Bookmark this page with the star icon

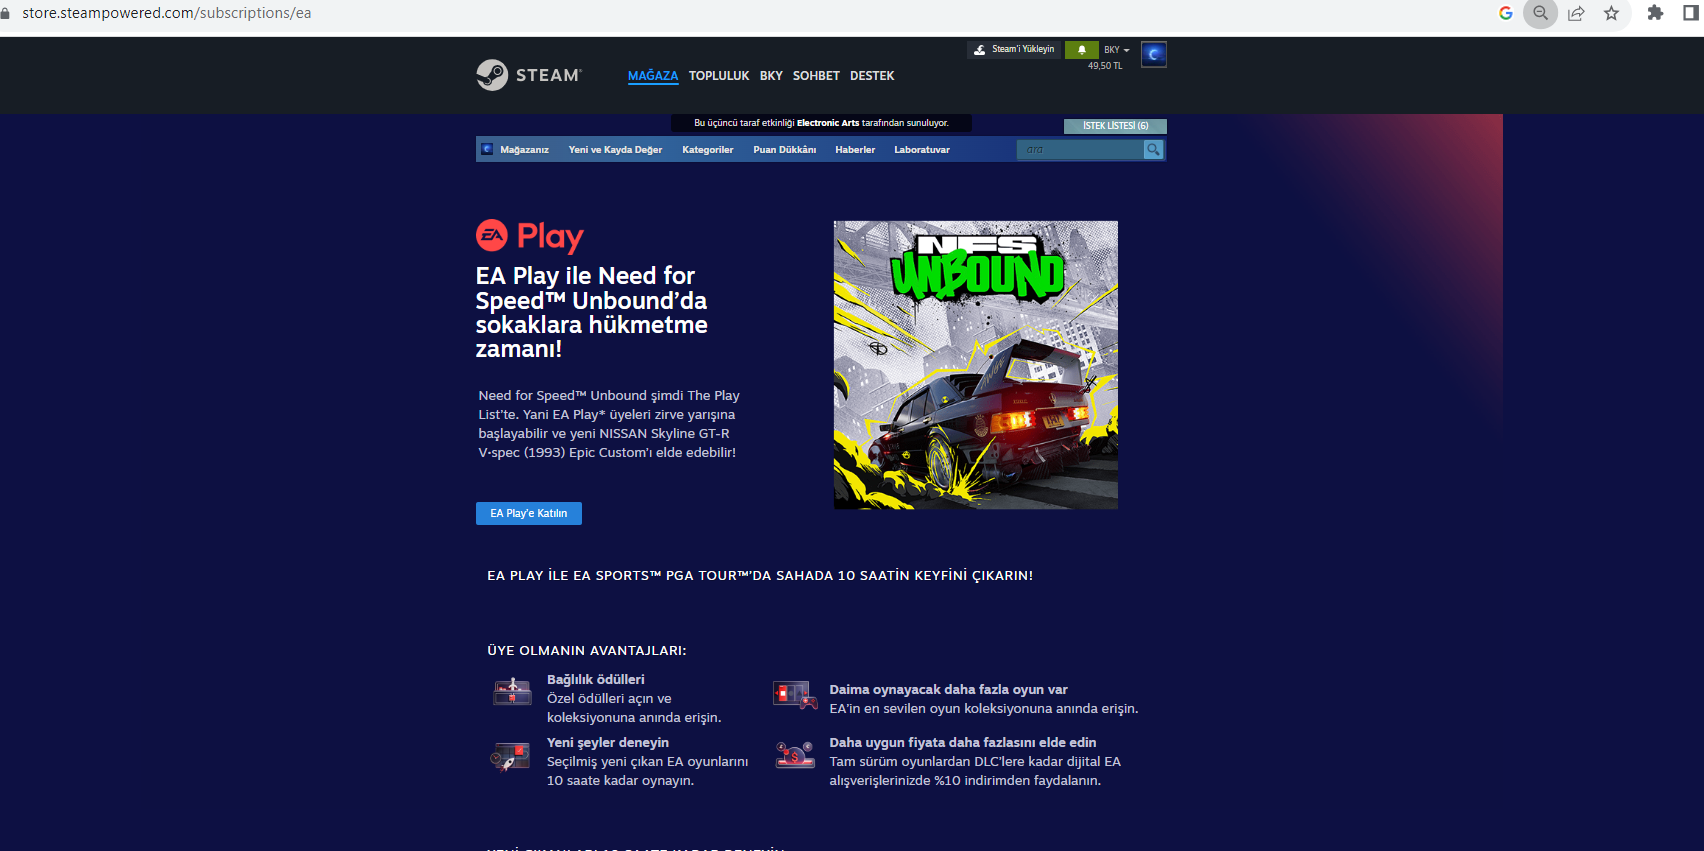(x=1611, y=13)
